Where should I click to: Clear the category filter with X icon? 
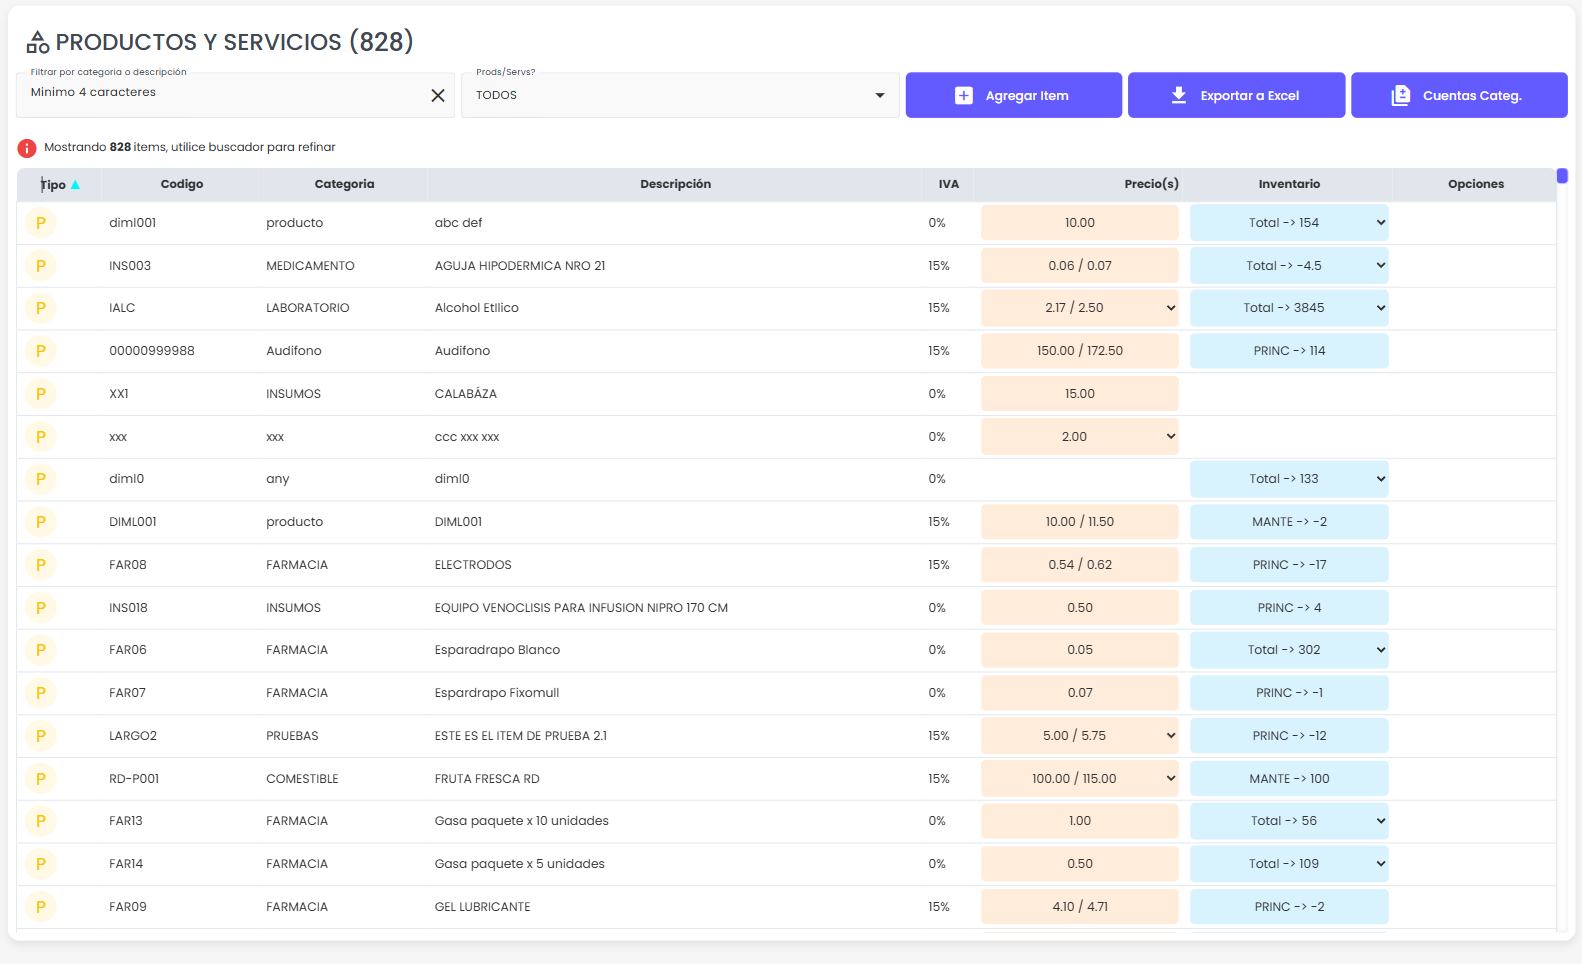point(437,96)
